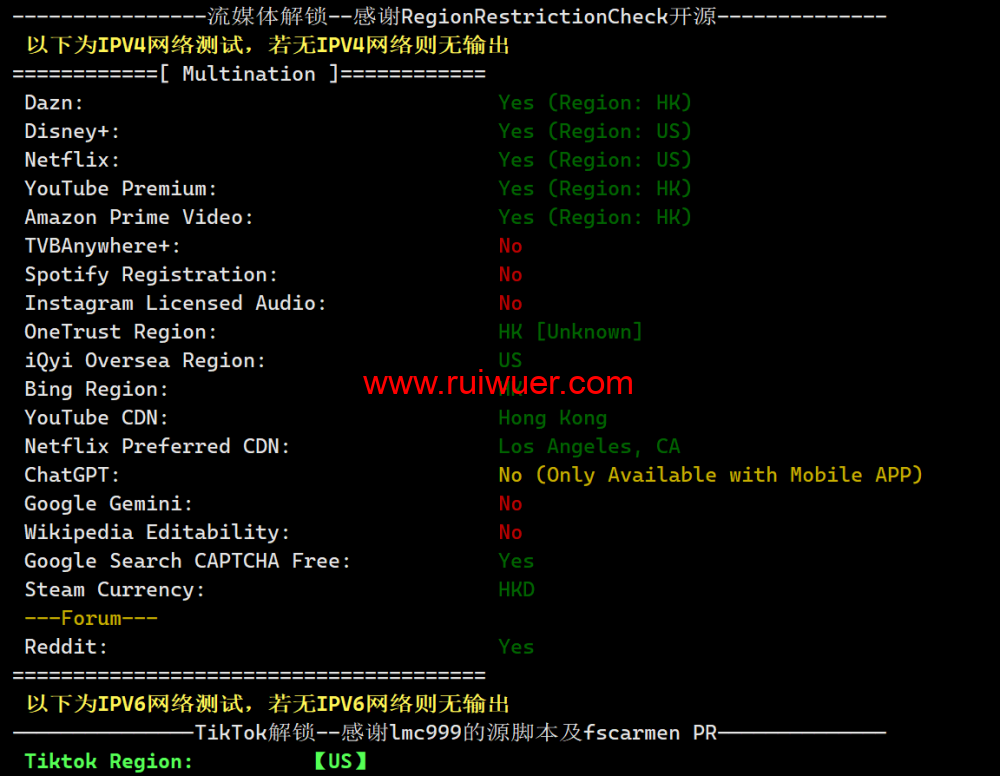
Task: Click the Dazn result Yes (Region: HK)
Action: click(x=594, y=103)
